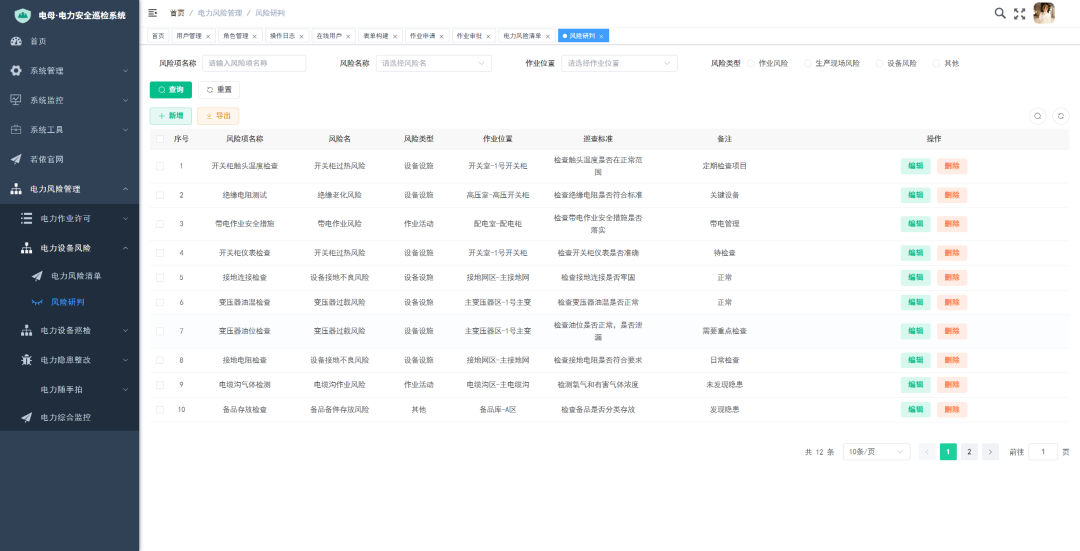Click the search magnifier icon in top header

pyautogui.click(x=1000, y=13)
